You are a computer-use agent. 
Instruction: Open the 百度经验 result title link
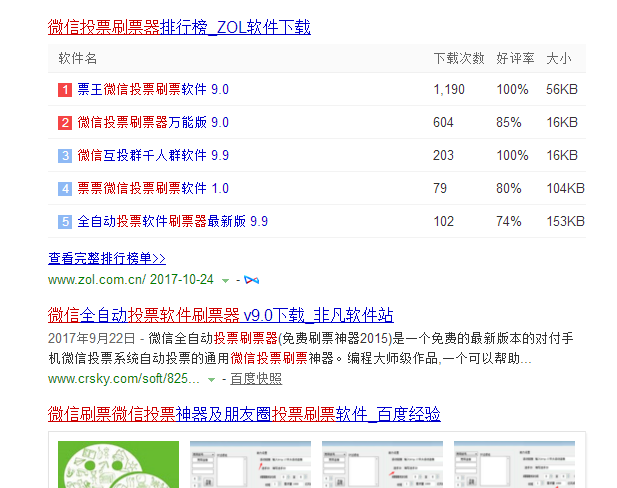tap(244, 414)
